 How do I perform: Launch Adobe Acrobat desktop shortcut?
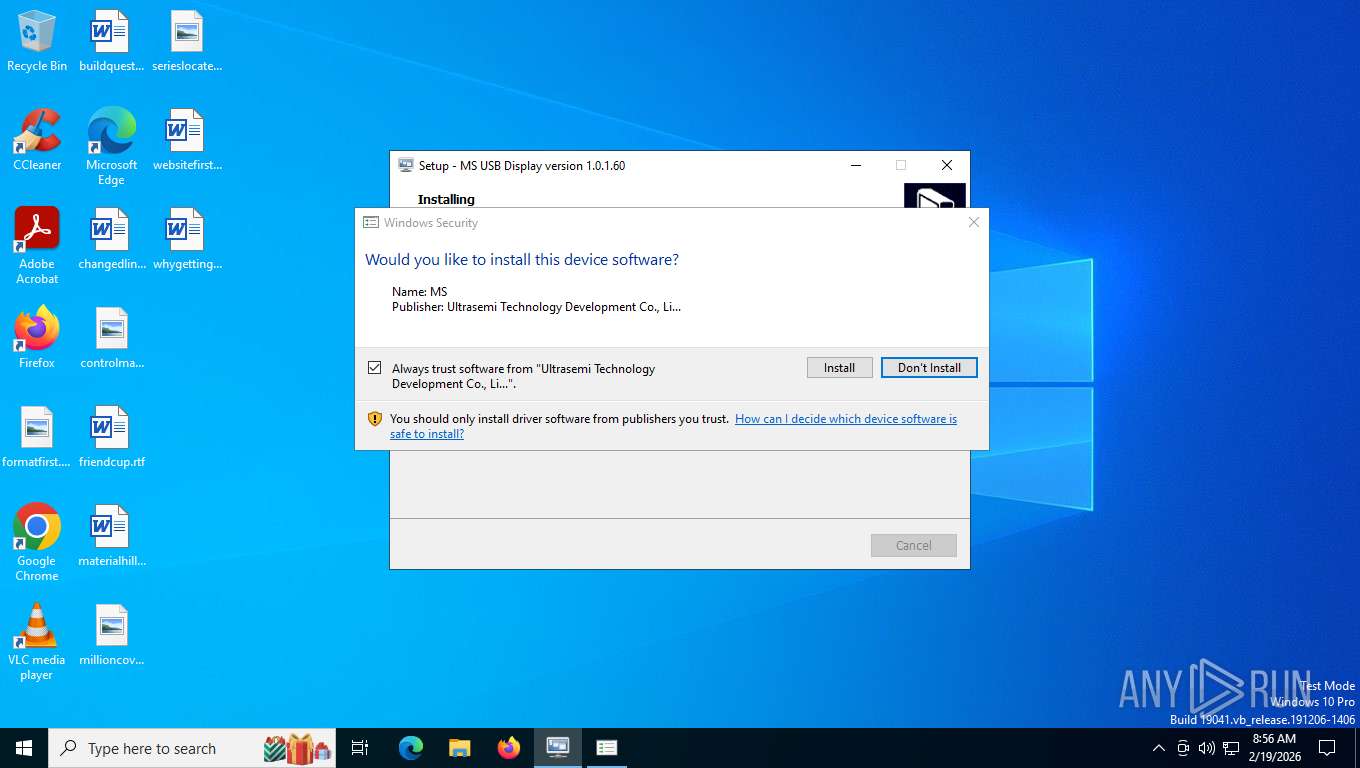tap(37, 246)
